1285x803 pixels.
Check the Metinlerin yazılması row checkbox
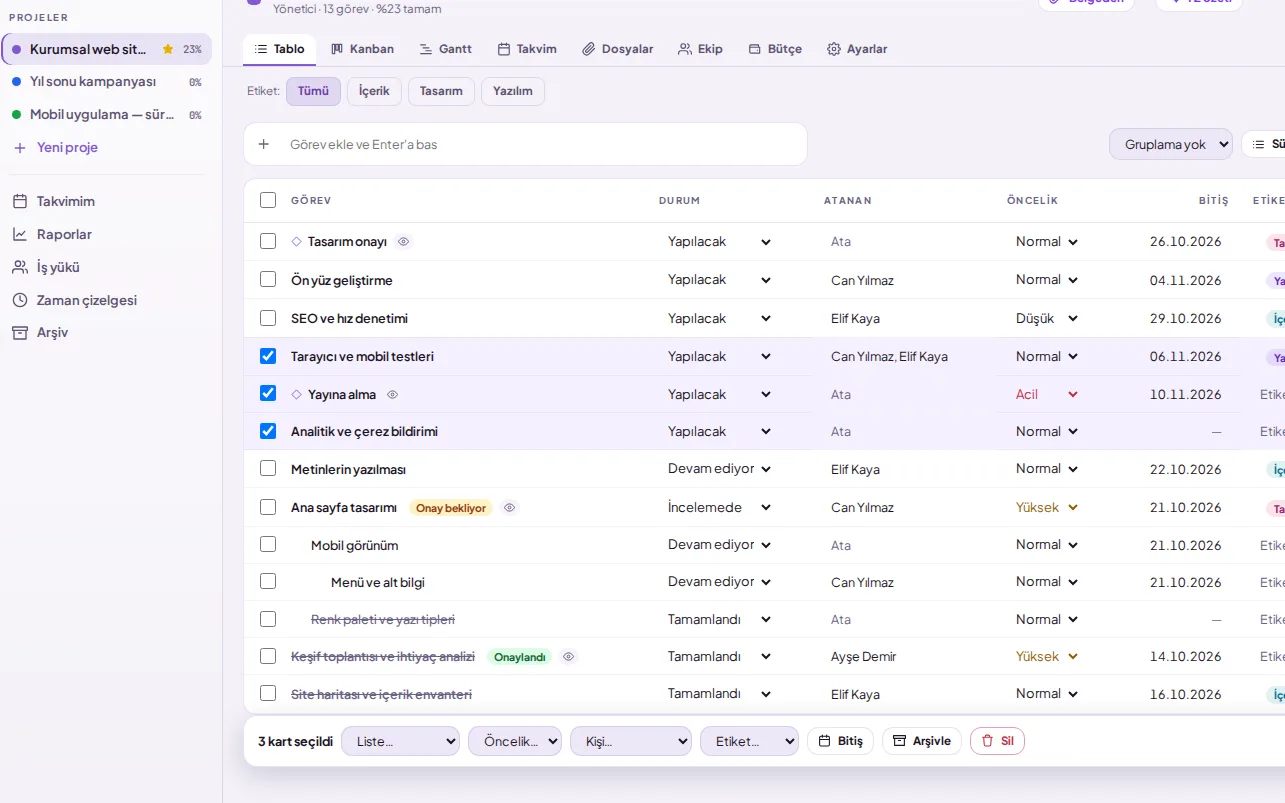[268, 468]
